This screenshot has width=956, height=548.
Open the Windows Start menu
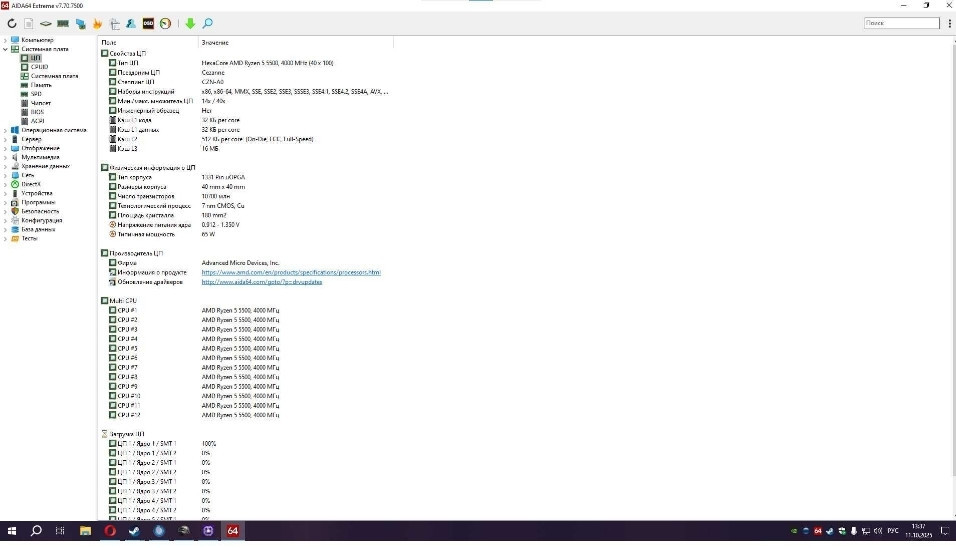coord(12,531)
